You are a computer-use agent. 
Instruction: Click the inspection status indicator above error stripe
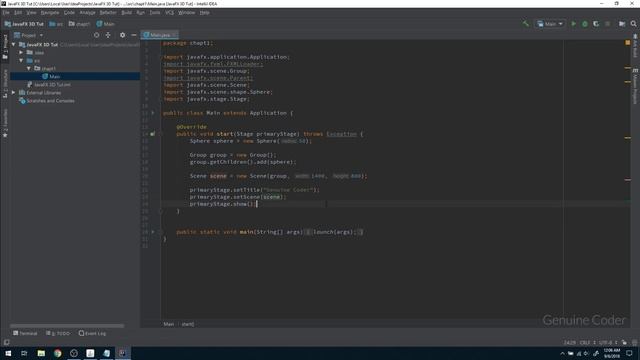tap(628, 42)
